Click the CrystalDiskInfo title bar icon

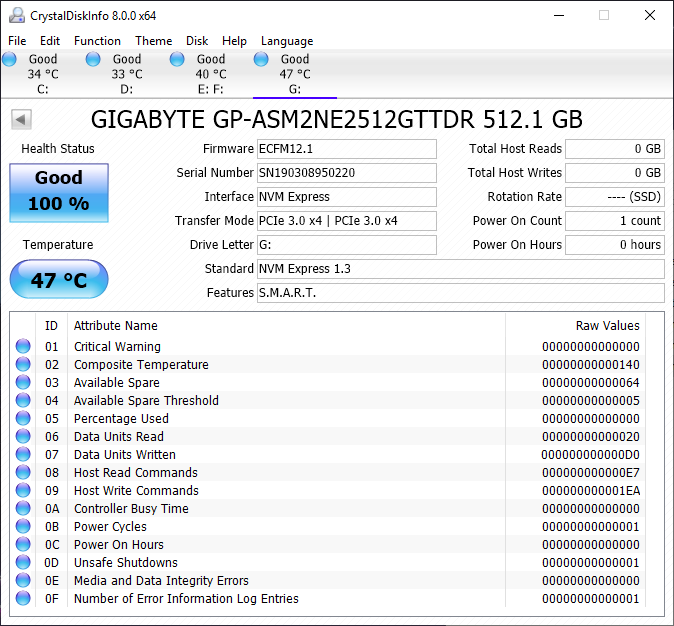coord(17,15)
